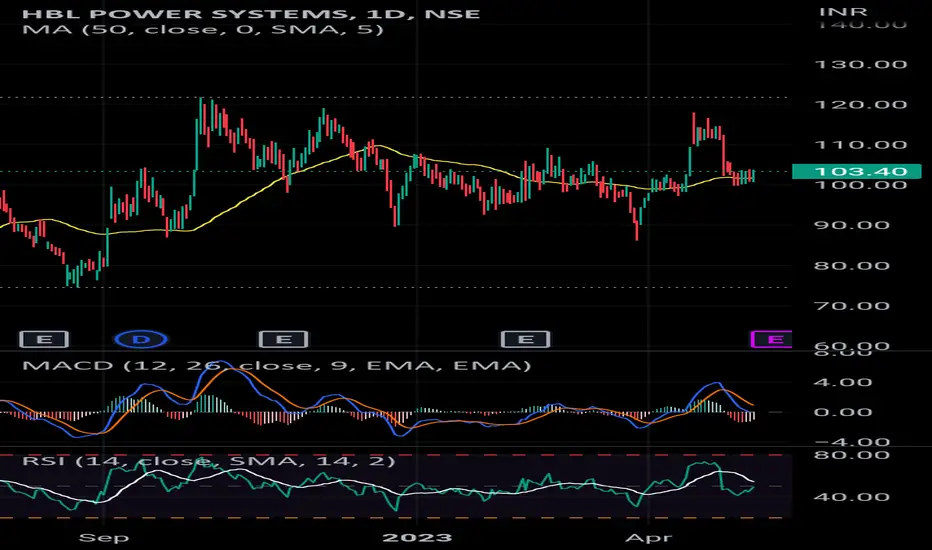Screen dimensions: 932x550
Task: Click the first grey E earnings marker
Action: click(44, 340)
